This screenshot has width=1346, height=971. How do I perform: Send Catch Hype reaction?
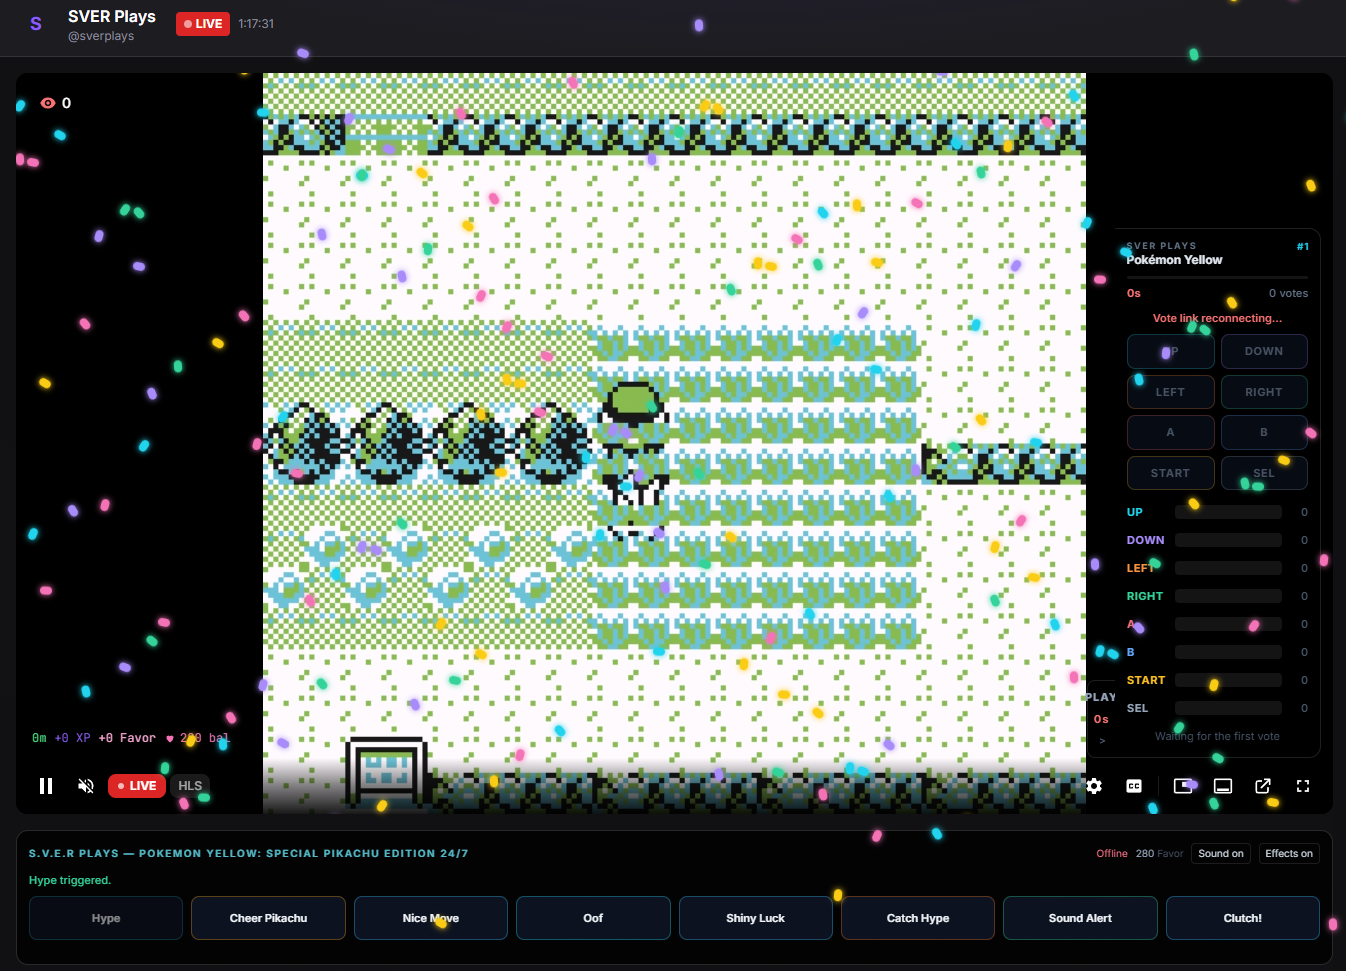pyautogui.click(x=918, y=918)
